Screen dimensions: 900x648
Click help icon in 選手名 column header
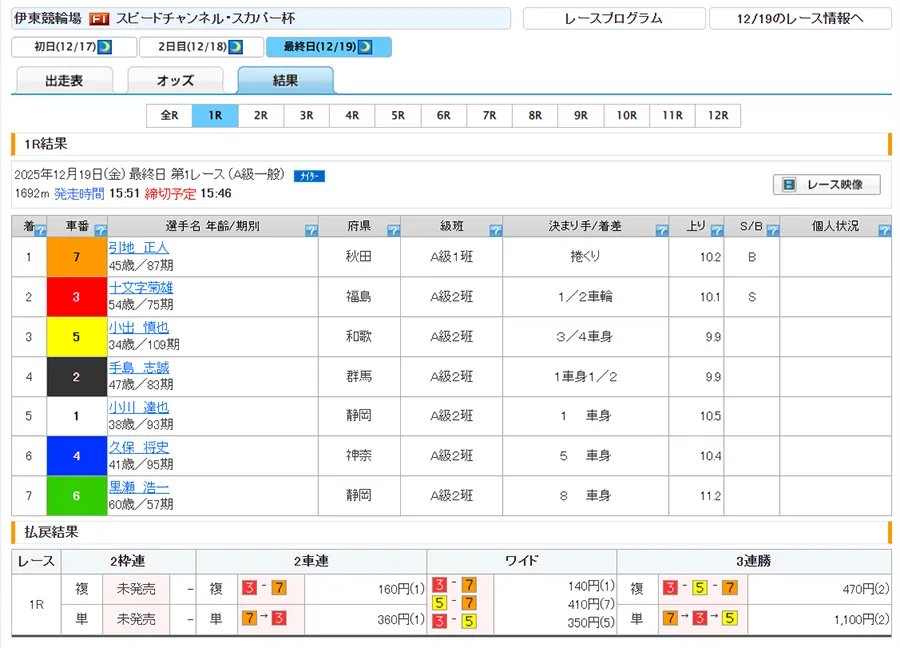pos(310,231)
